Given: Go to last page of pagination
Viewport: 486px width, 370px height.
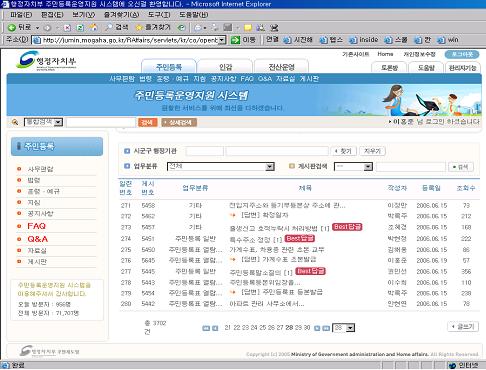Looking at the screenshot, I should click(326, 328).
